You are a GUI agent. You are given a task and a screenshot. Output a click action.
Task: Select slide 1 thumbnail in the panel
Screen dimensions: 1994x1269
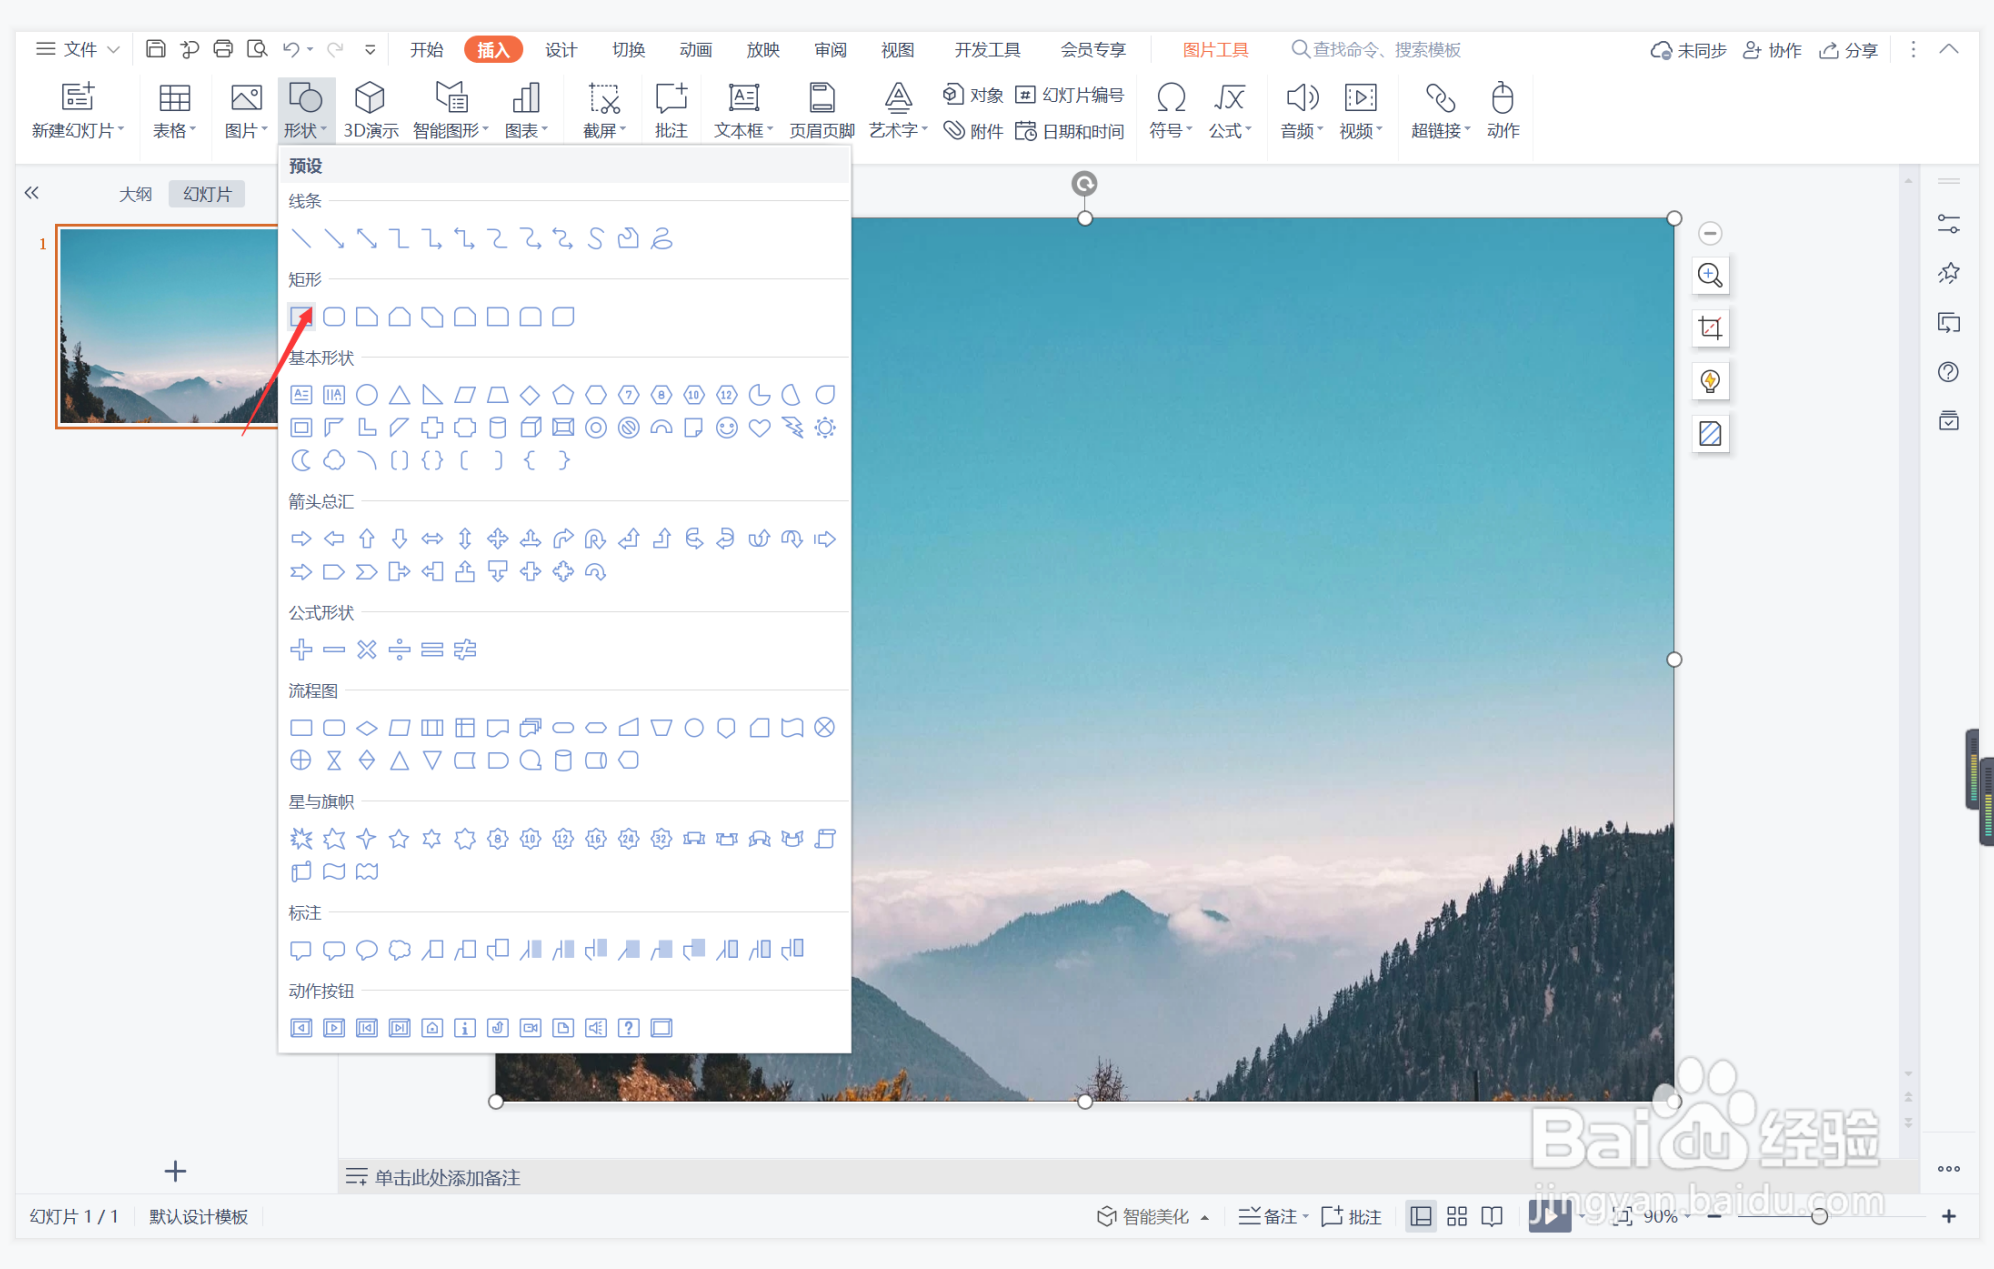[167, 326]
